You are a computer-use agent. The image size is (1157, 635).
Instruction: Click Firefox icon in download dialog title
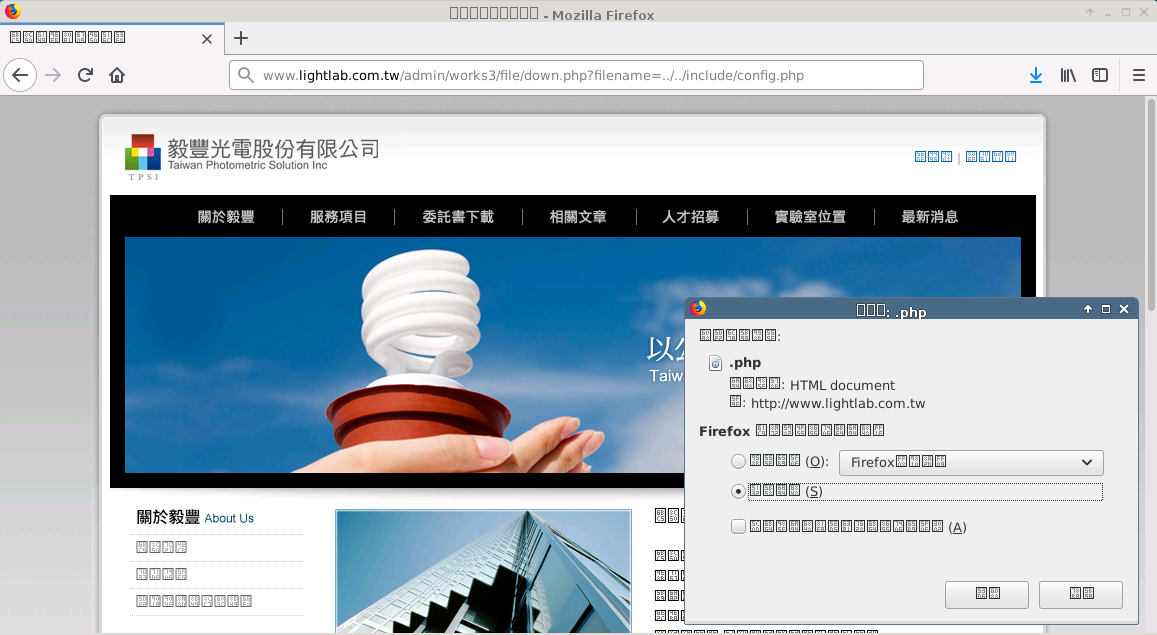698,308
